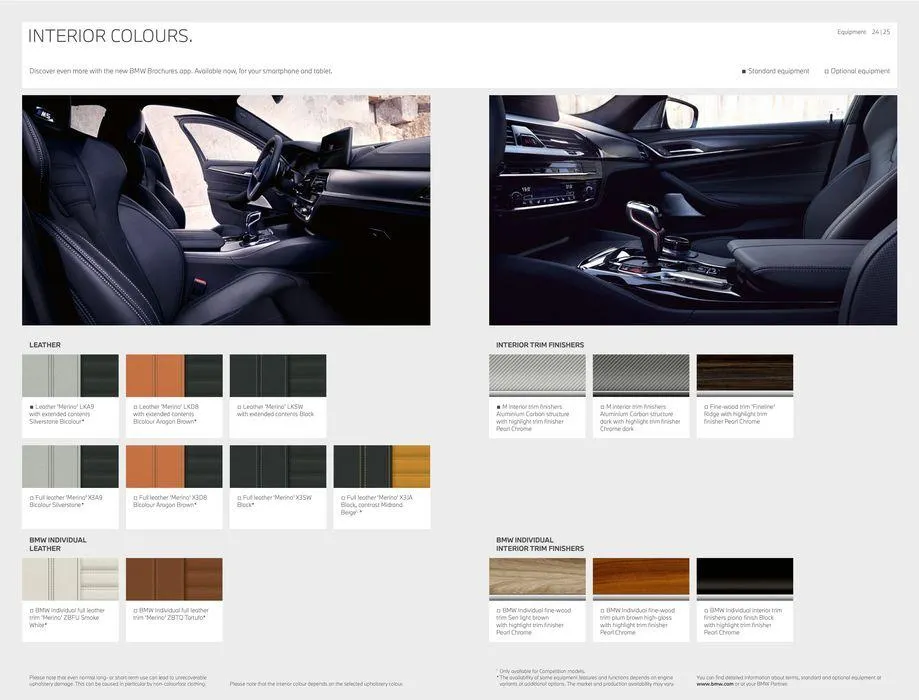Click the full leather X3D8 Aragon Brown swatch
The height and width of the screenshot is (700, 919).
click(174, 467)
